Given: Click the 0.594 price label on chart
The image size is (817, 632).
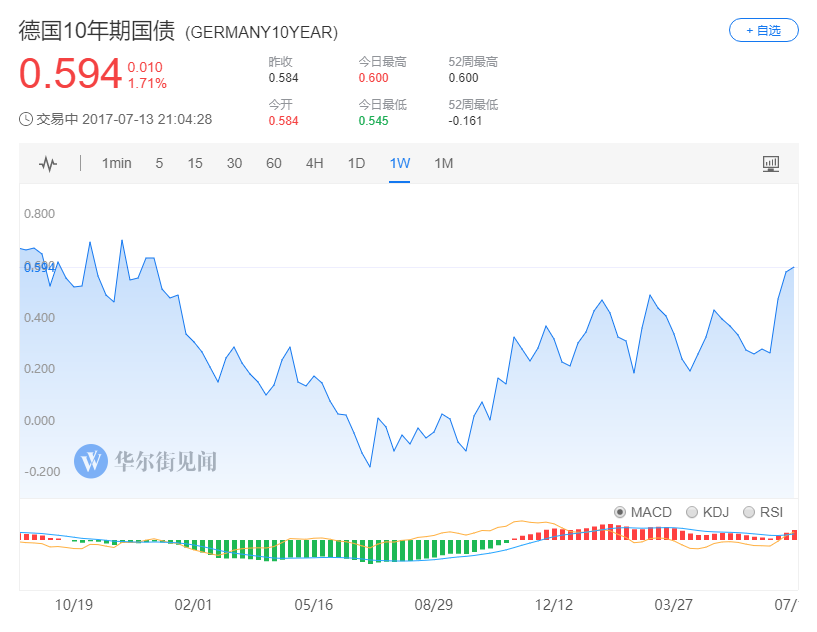Looking at the screenshot, I should [39, 267].
